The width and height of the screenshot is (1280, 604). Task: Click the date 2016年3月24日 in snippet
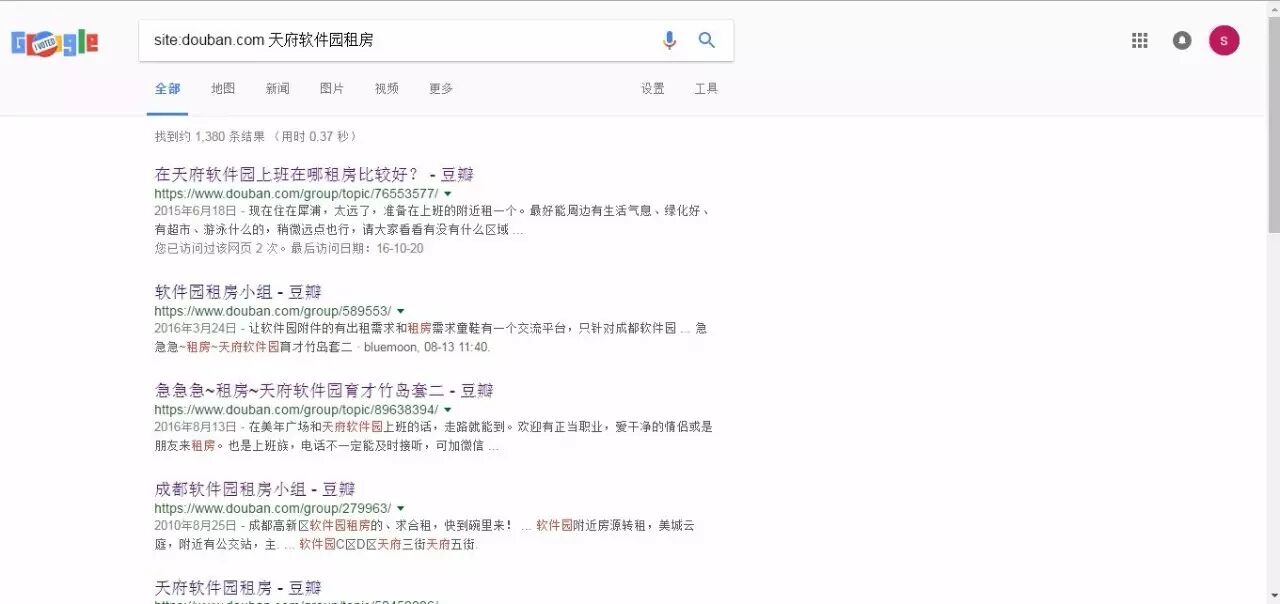click(196, 329)
